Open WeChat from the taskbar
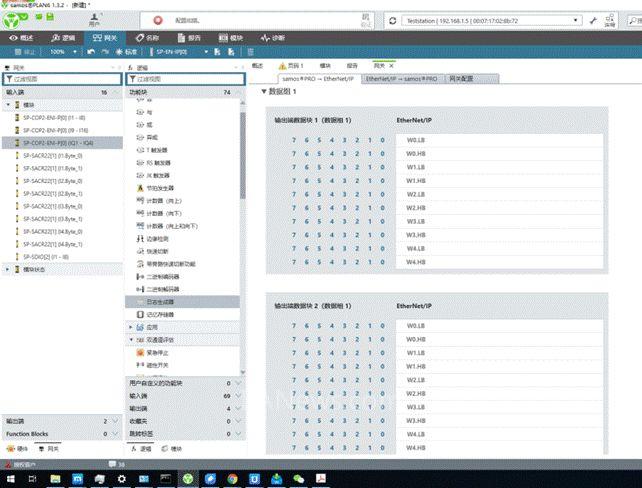The height and width of the screenshot is (488, 642). pyautogui.click(x=298, y=479)
